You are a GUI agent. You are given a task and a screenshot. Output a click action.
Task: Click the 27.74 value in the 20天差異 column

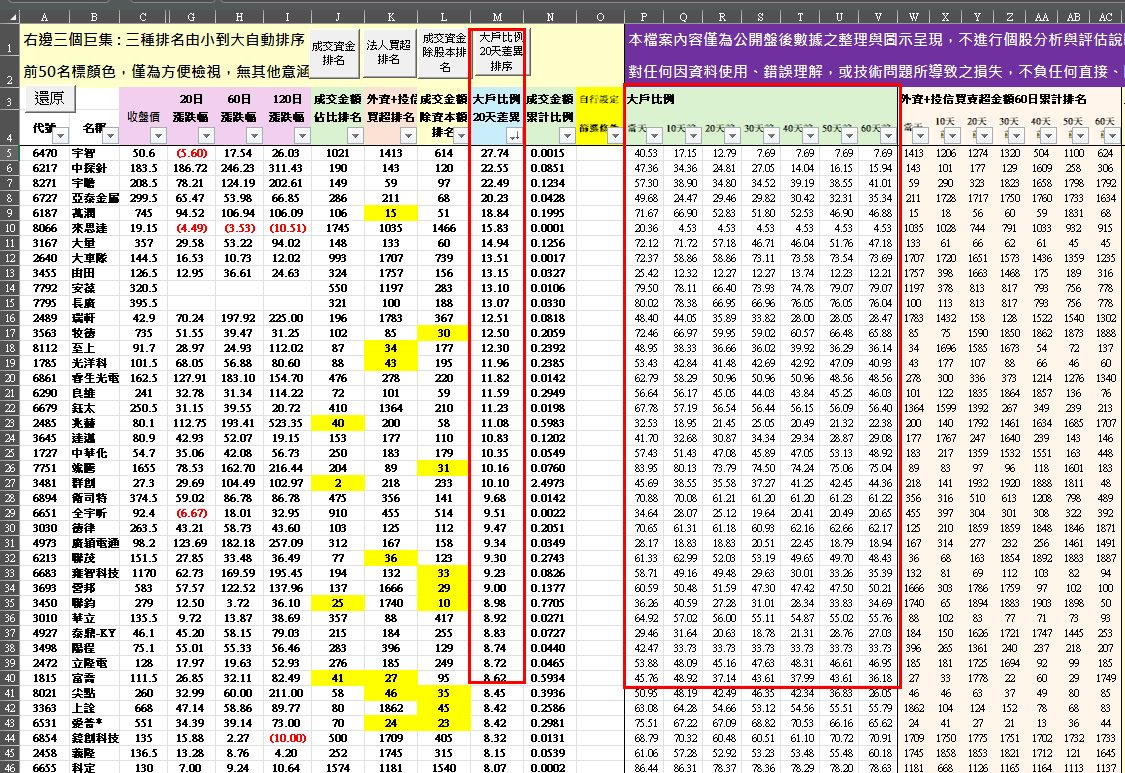[x=495, y=153]
